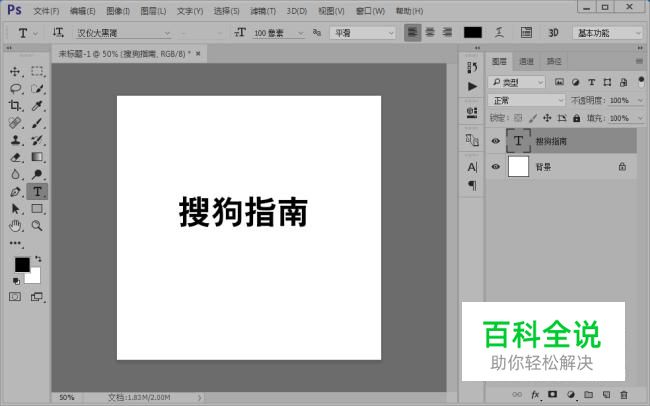Click the text color swatch in options bar
The height and width of the screenshot is (406, 650).
pyautogui.click(x=473, y=32)
